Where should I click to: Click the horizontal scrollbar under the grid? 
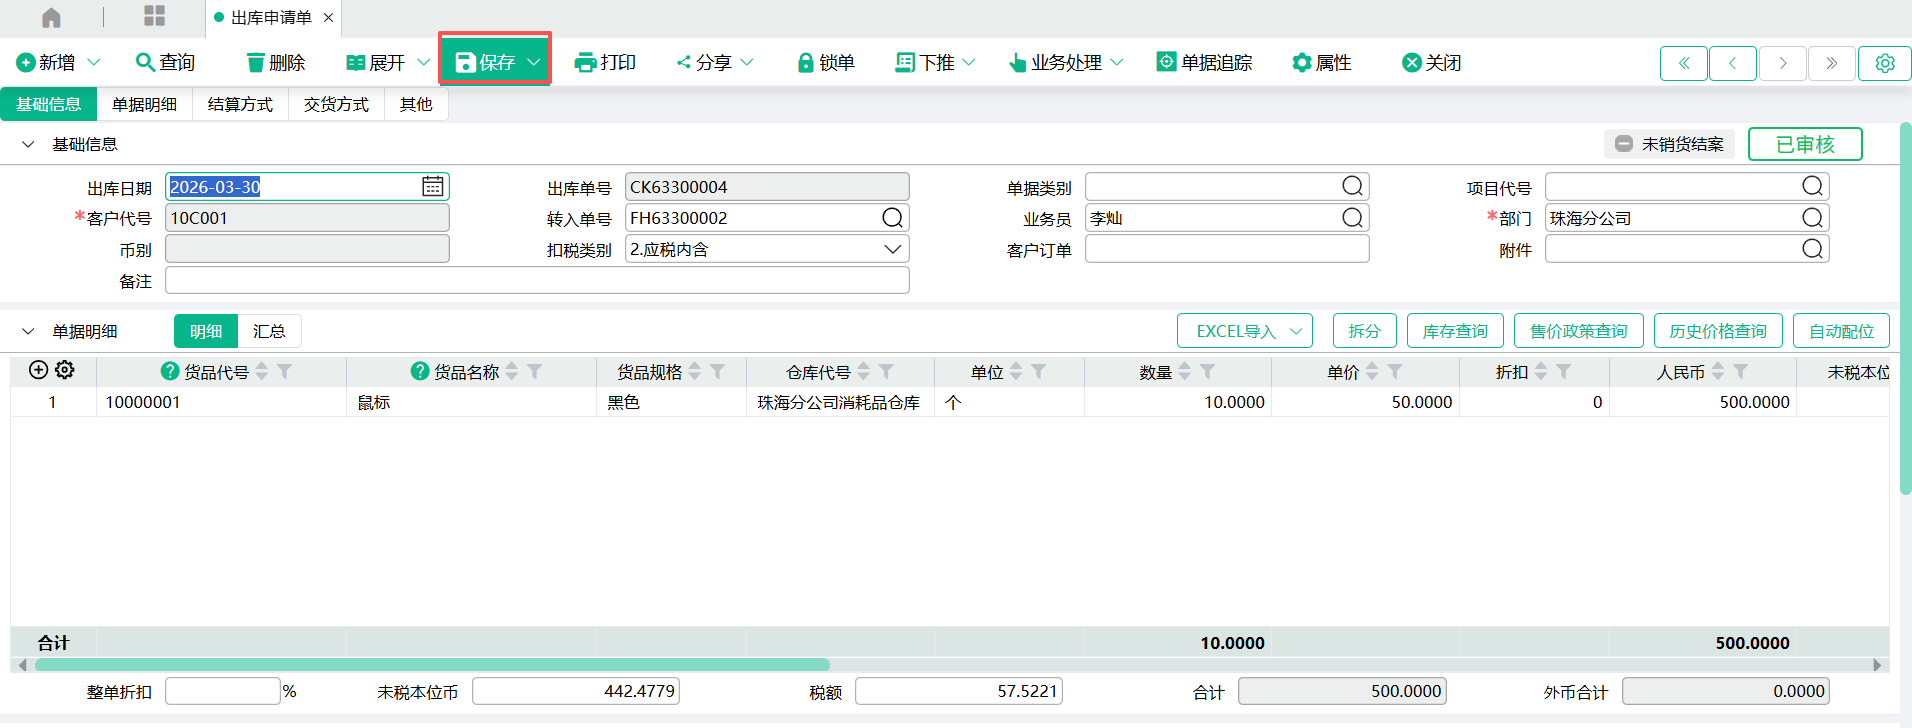coord(432,665)
